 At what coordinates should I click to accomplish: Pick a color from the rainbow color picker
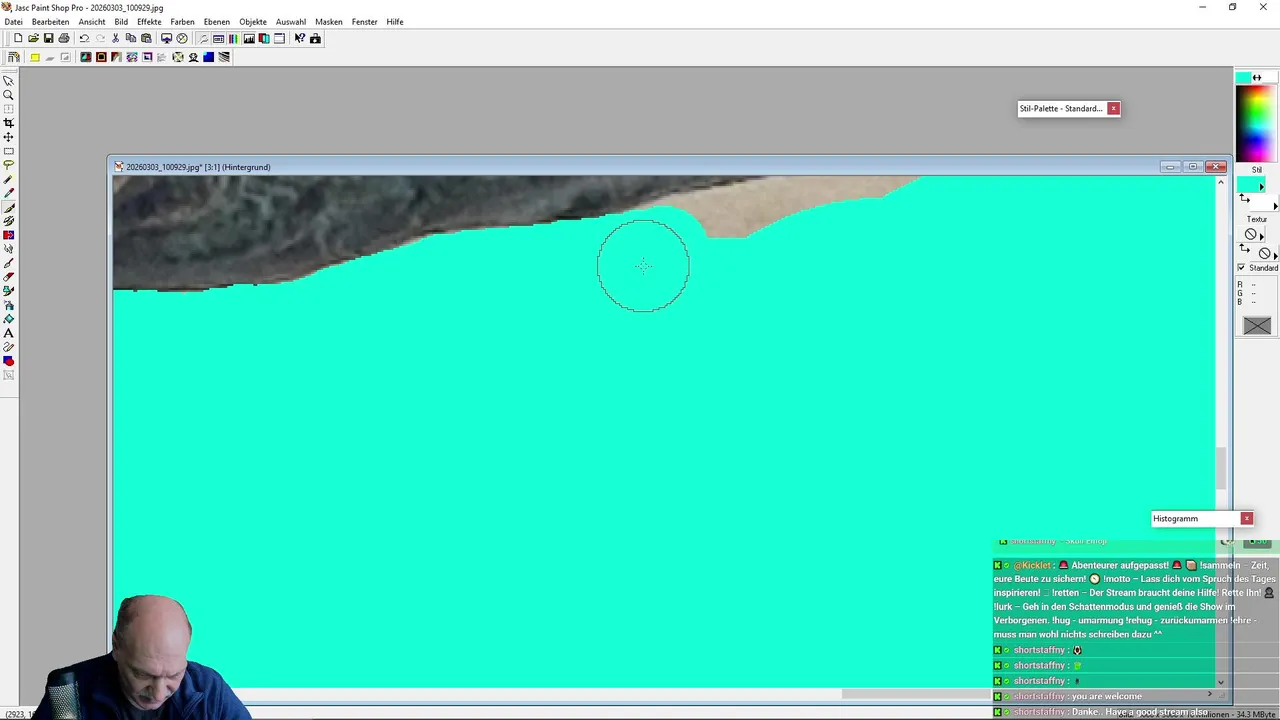tap(1254, 123)
